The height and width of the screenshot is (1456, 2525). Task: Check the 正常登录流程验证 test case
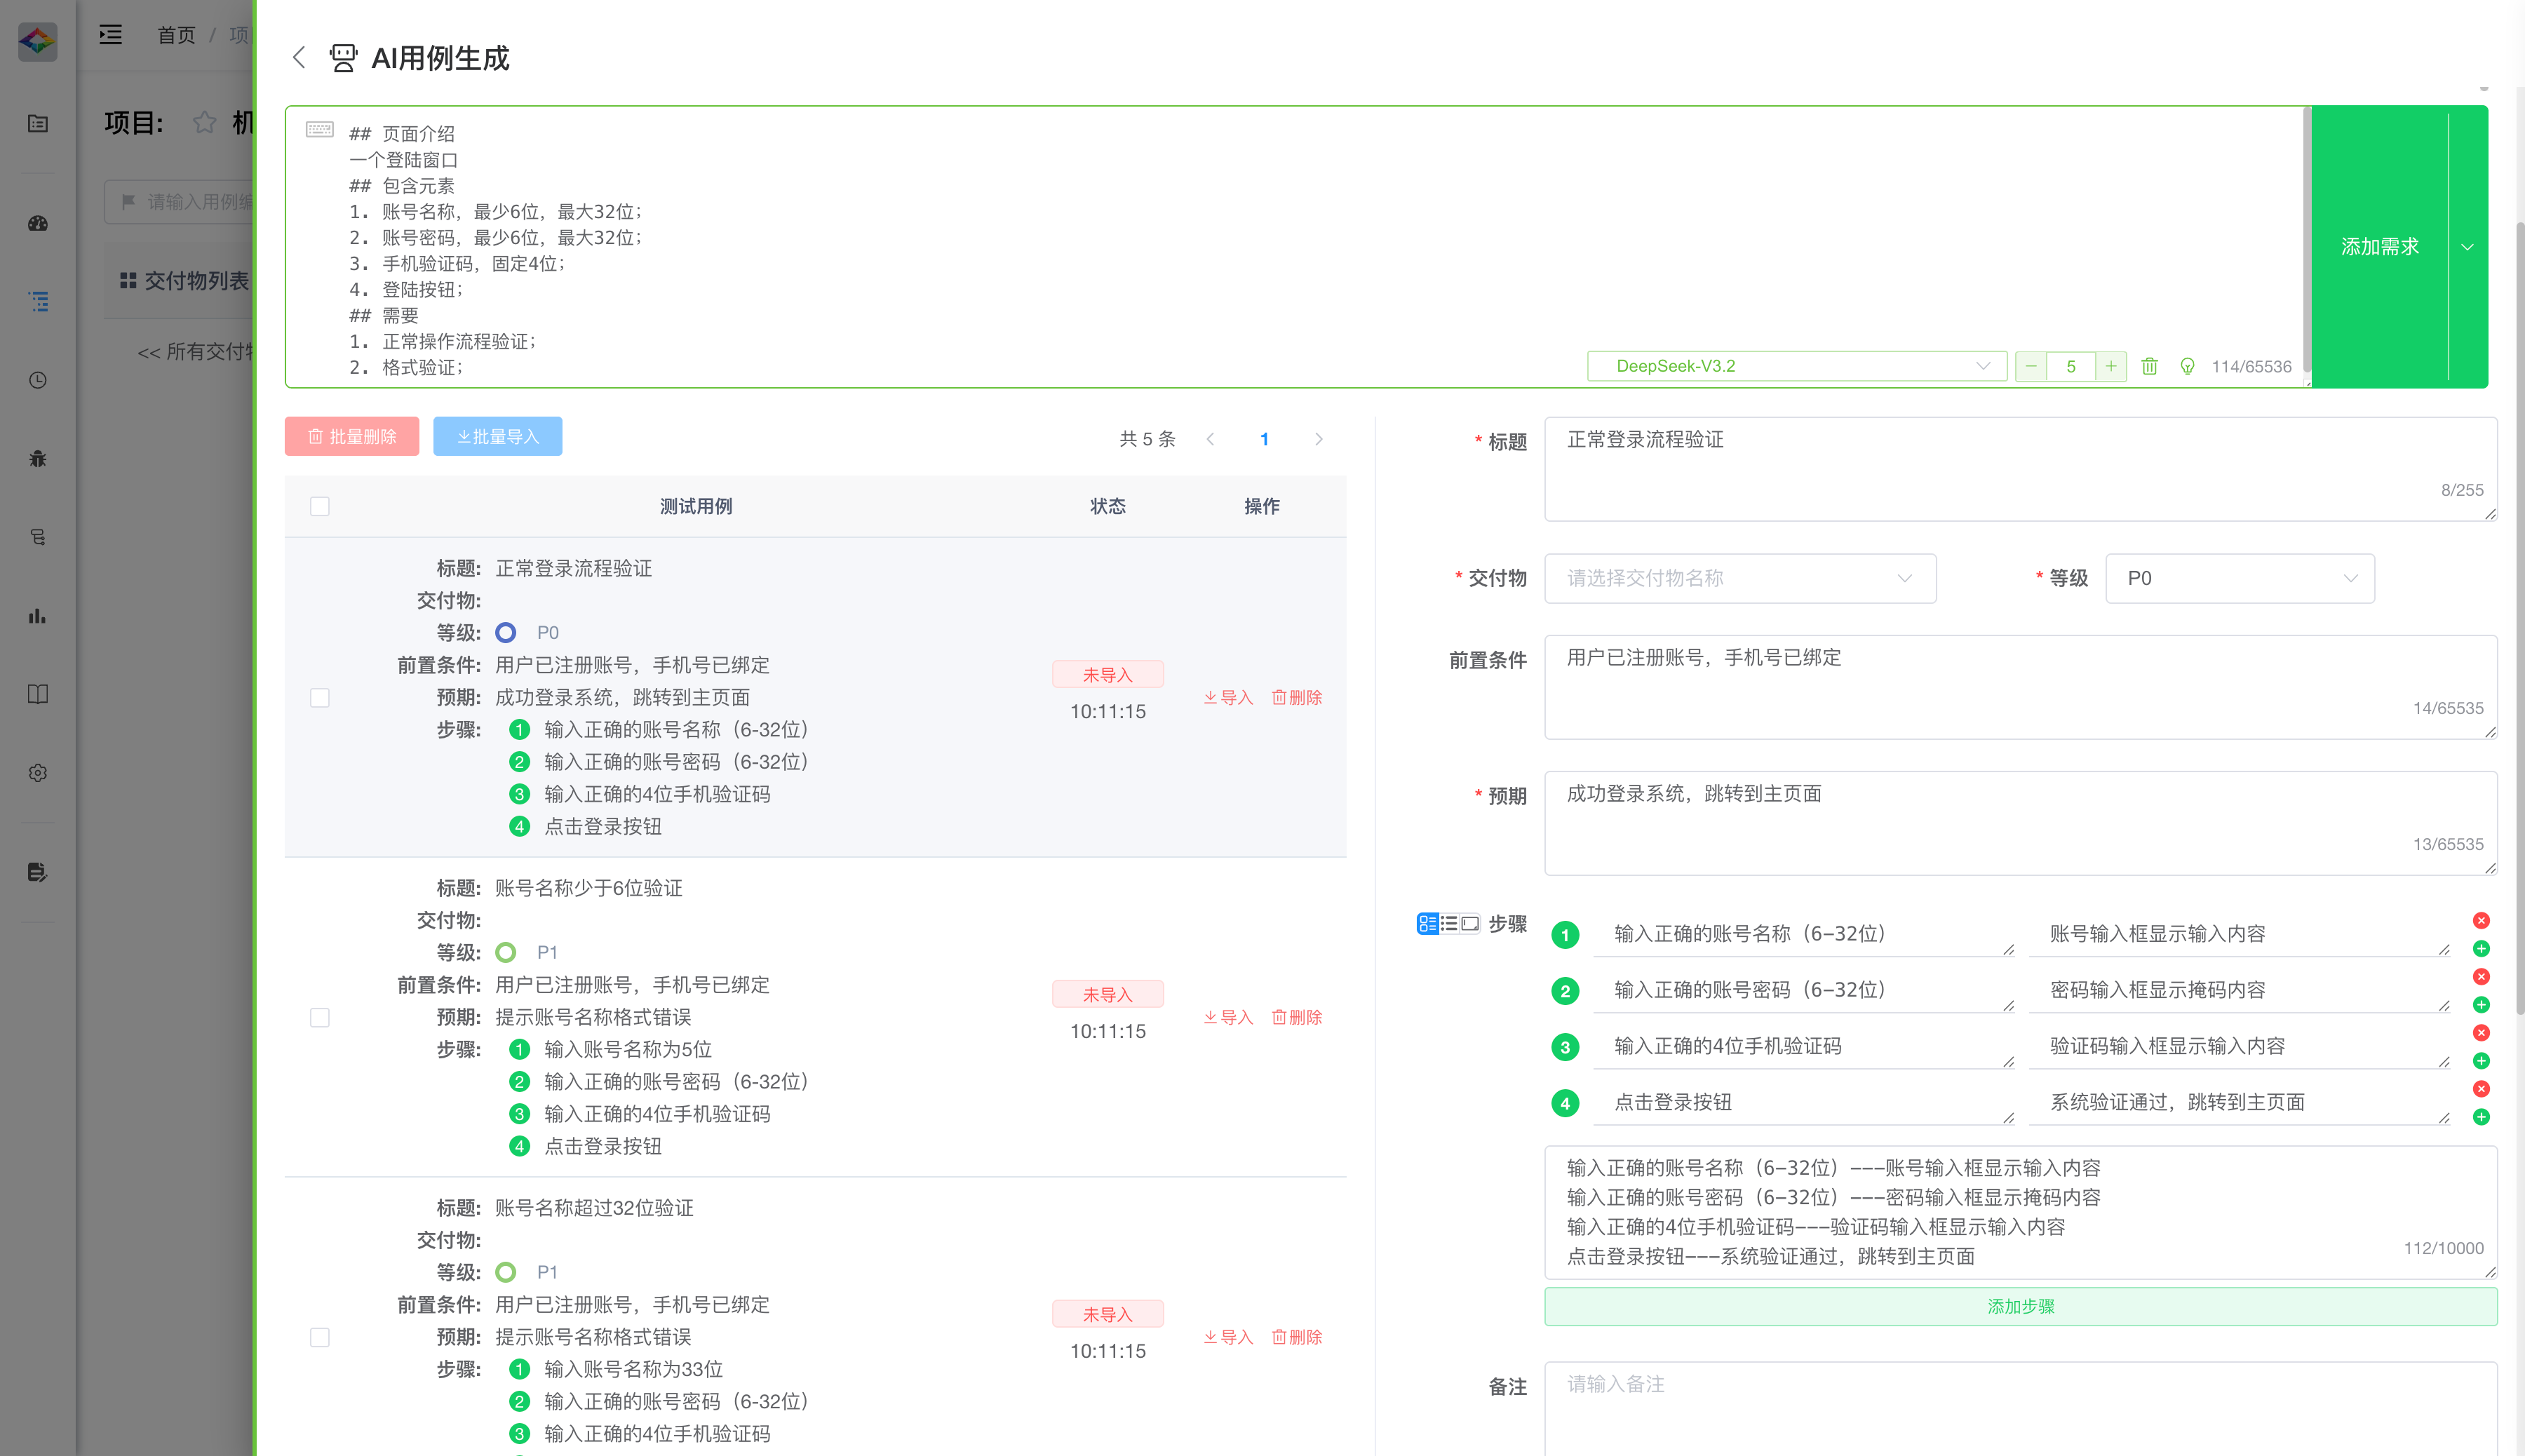coord(320,697)
